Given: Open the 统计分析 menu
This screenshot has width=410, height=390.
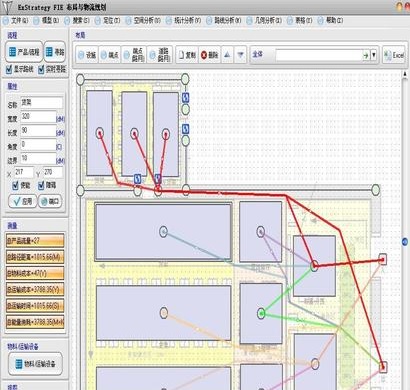Looking at the screenshot, I should [x=184, y=21].
